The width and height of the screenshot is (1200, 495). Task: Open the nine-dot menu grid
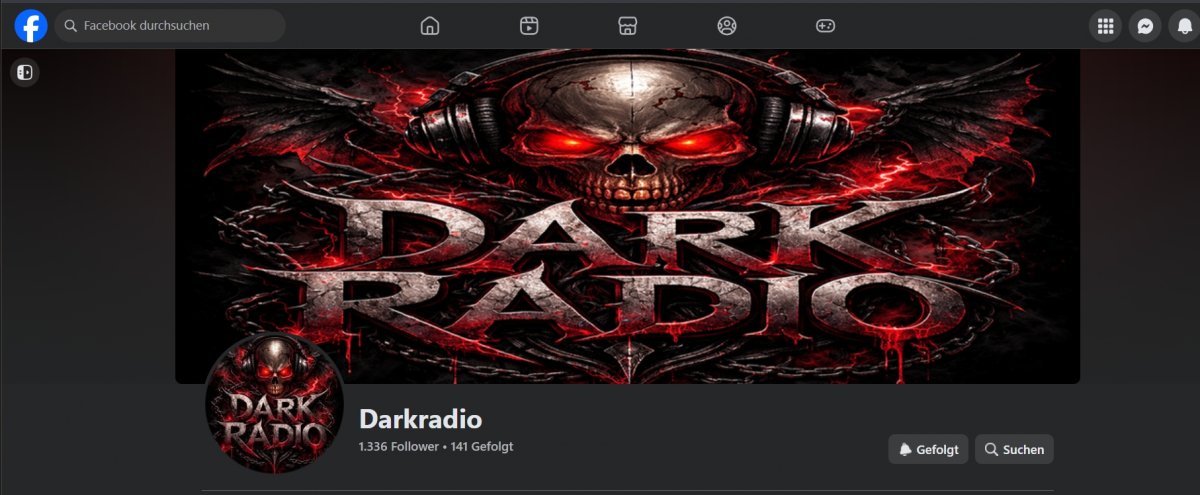coord(1105,26)
